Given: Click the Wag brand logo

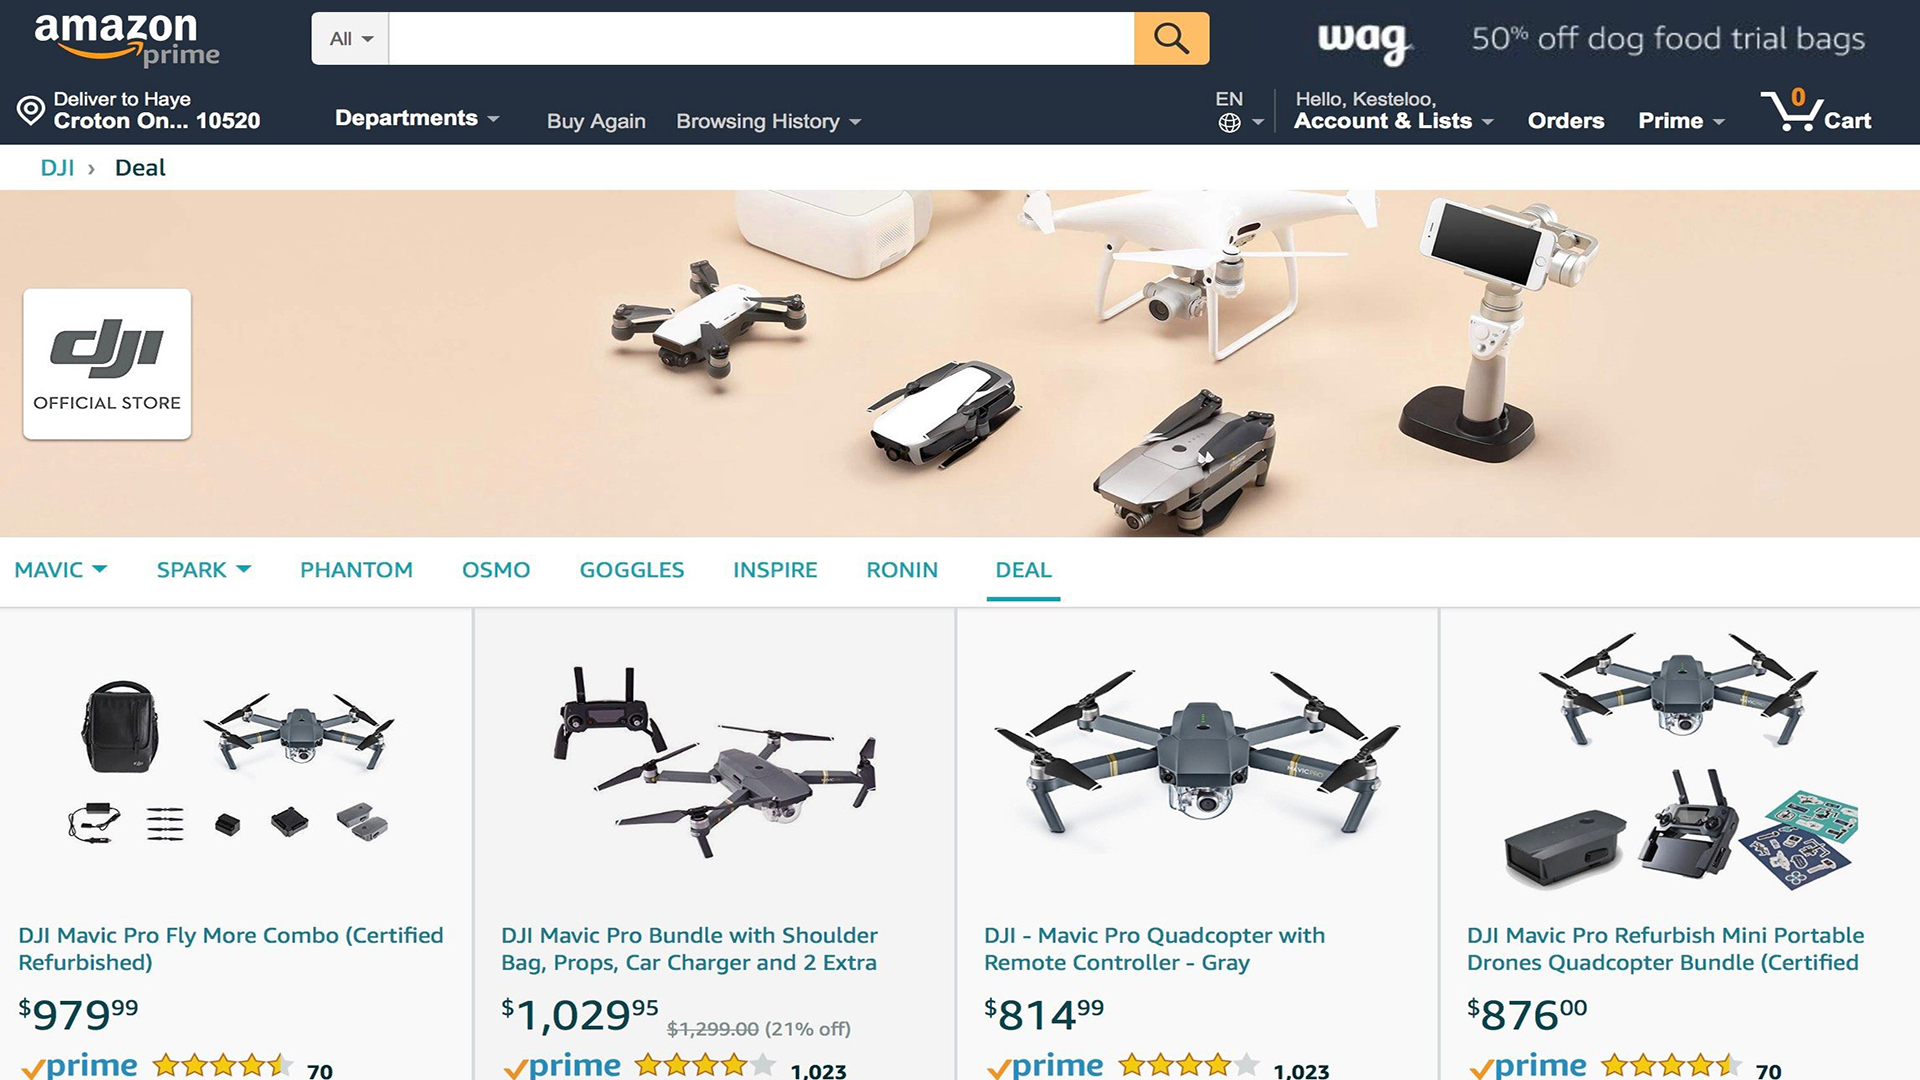Looking at the screenshot, I should tap(1364, 41).
